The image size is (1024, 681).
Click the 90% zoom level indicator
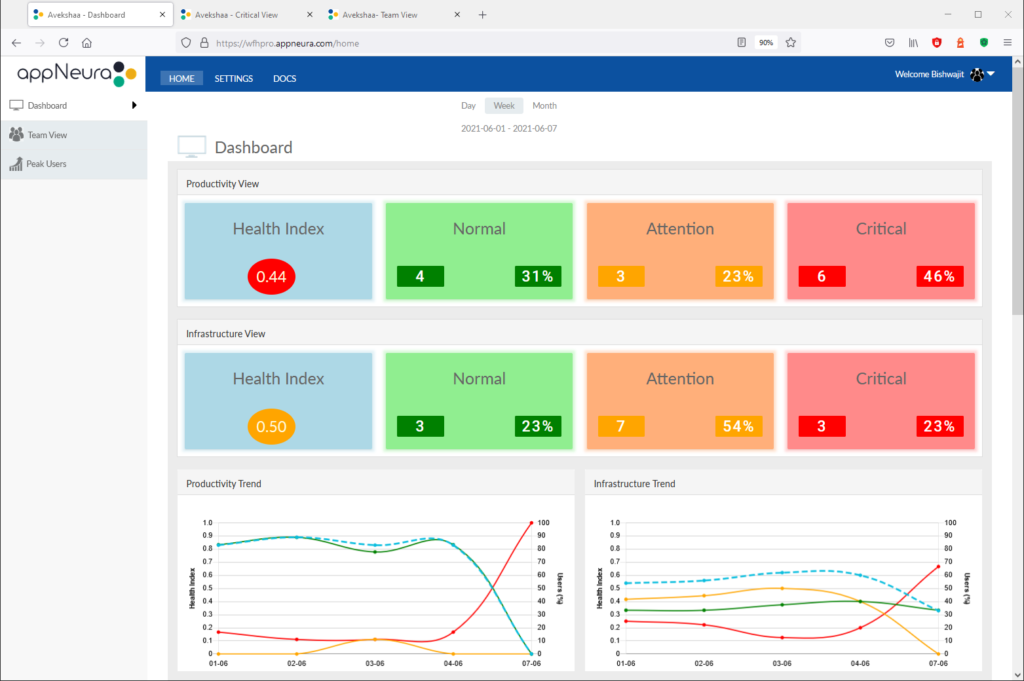pos(765,43)
